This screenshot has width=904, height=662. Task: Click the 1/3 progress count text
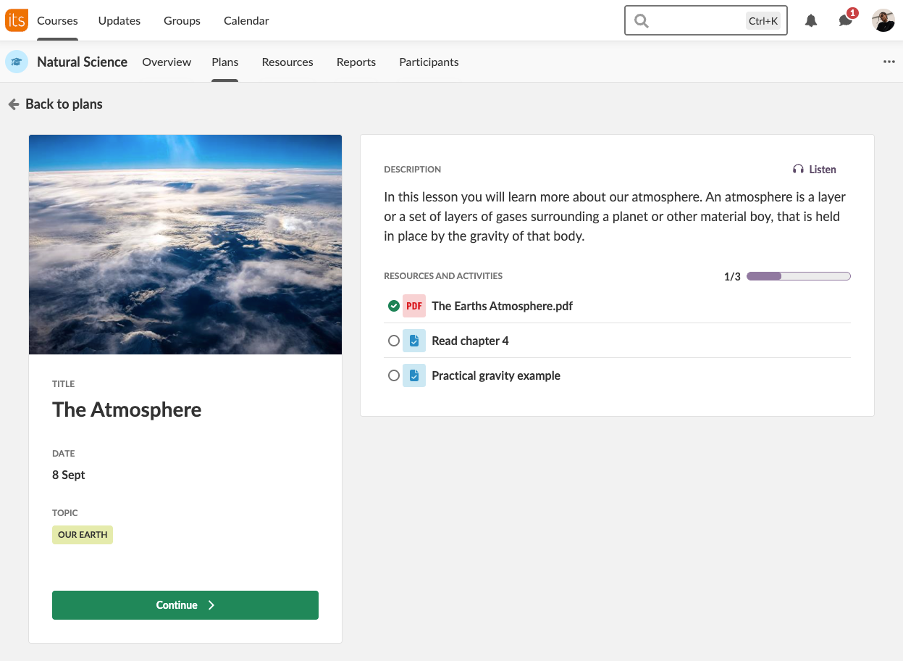click(x=732, y=277)
